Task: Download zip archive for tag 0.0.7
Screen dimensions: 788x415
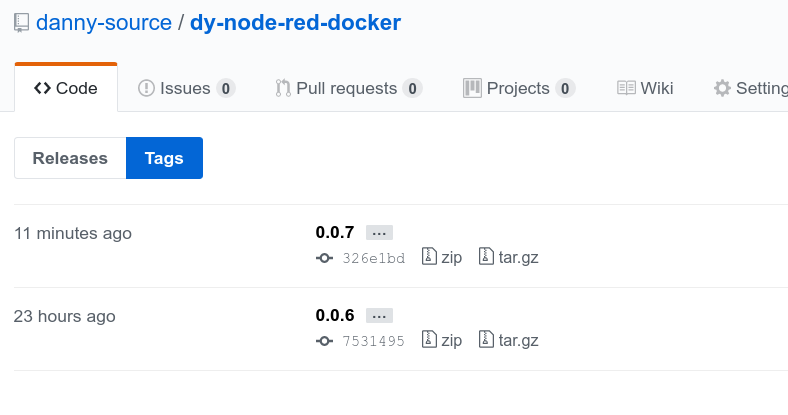Action: pyautogui.click(x=442, y=257)
